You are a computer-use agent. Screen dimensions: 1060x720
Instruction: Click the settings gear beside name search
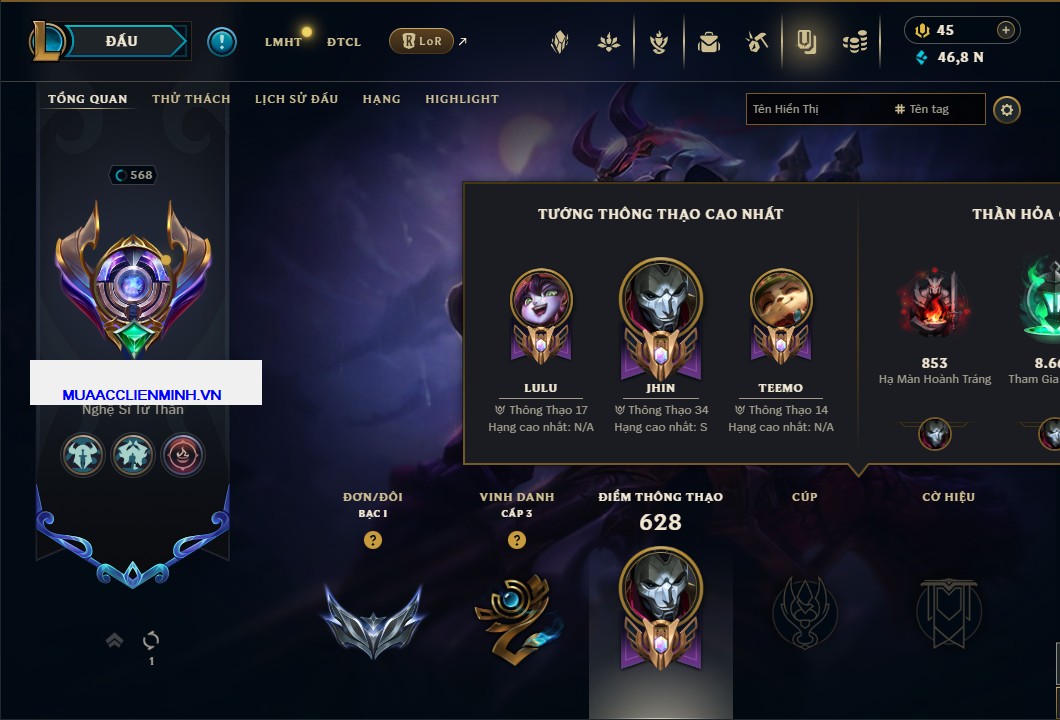click(1007, 110)
